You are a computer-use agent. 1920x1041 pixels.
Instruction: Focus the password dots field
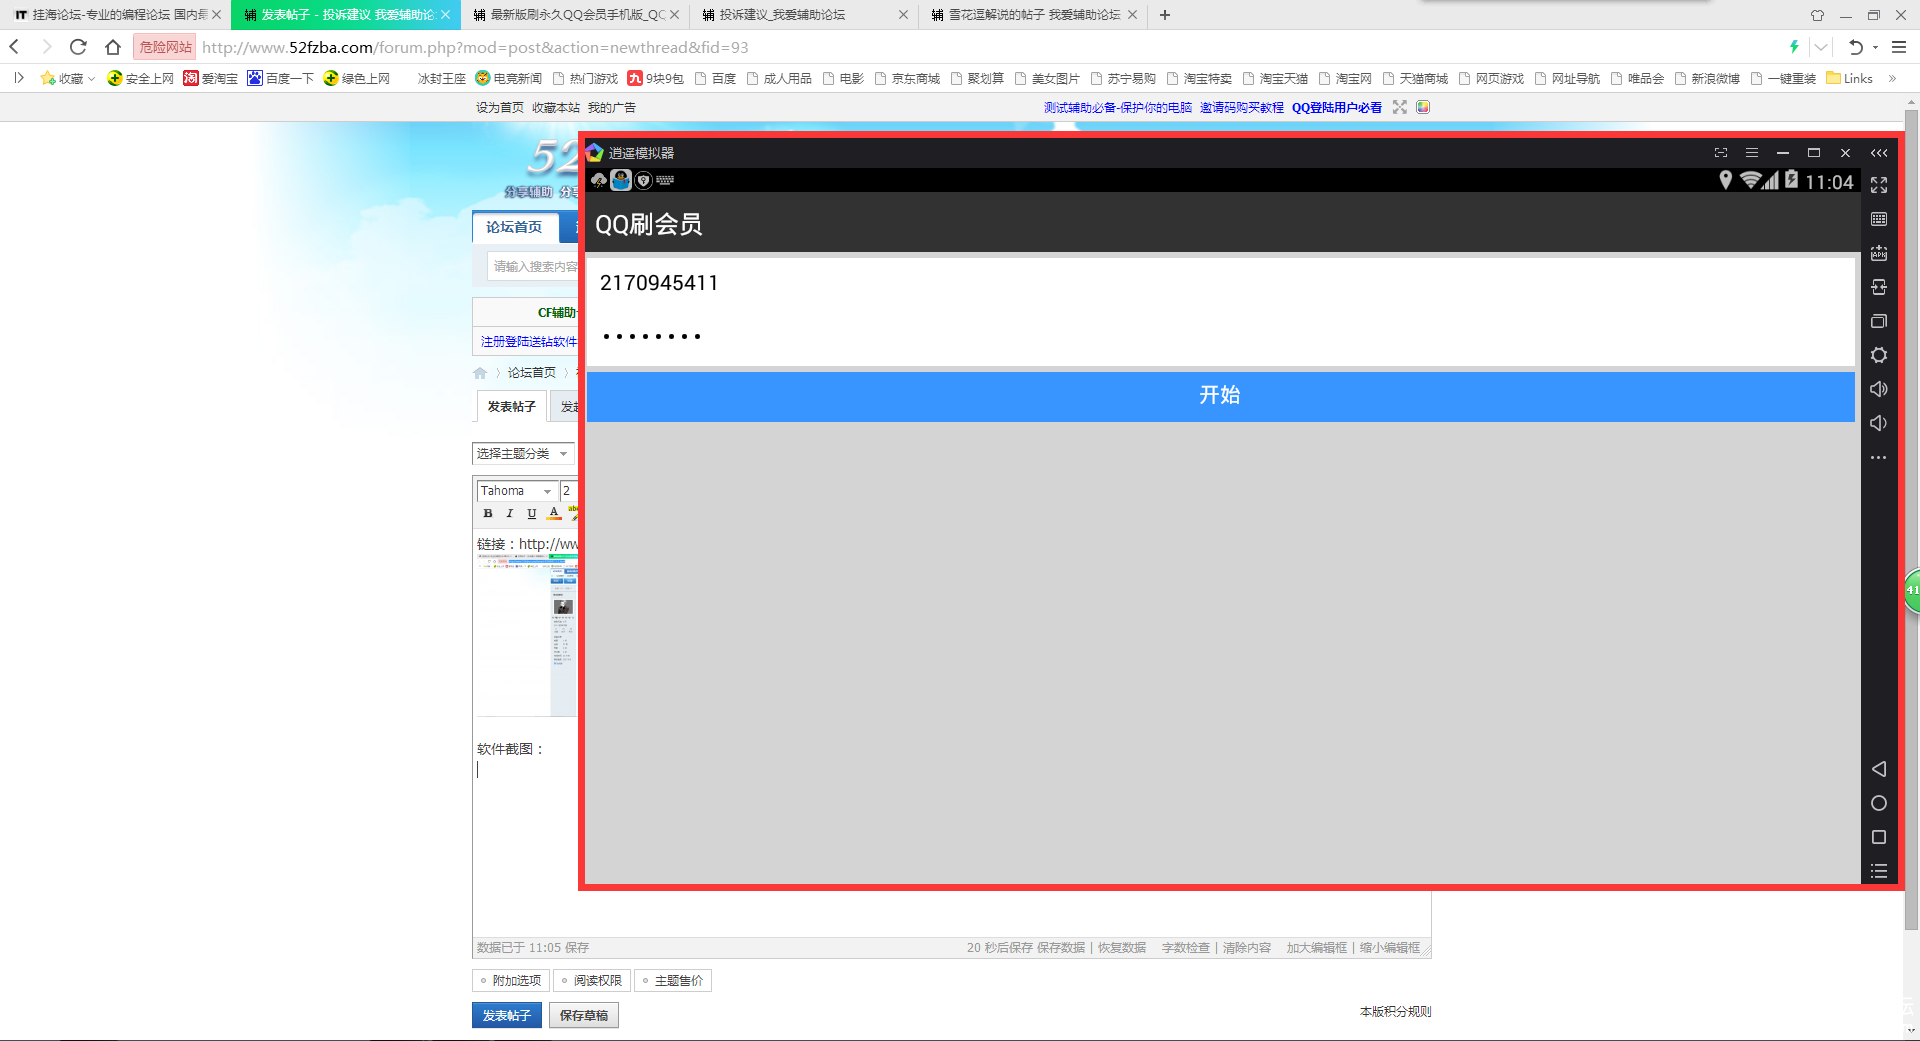[x=1220, y=337]
